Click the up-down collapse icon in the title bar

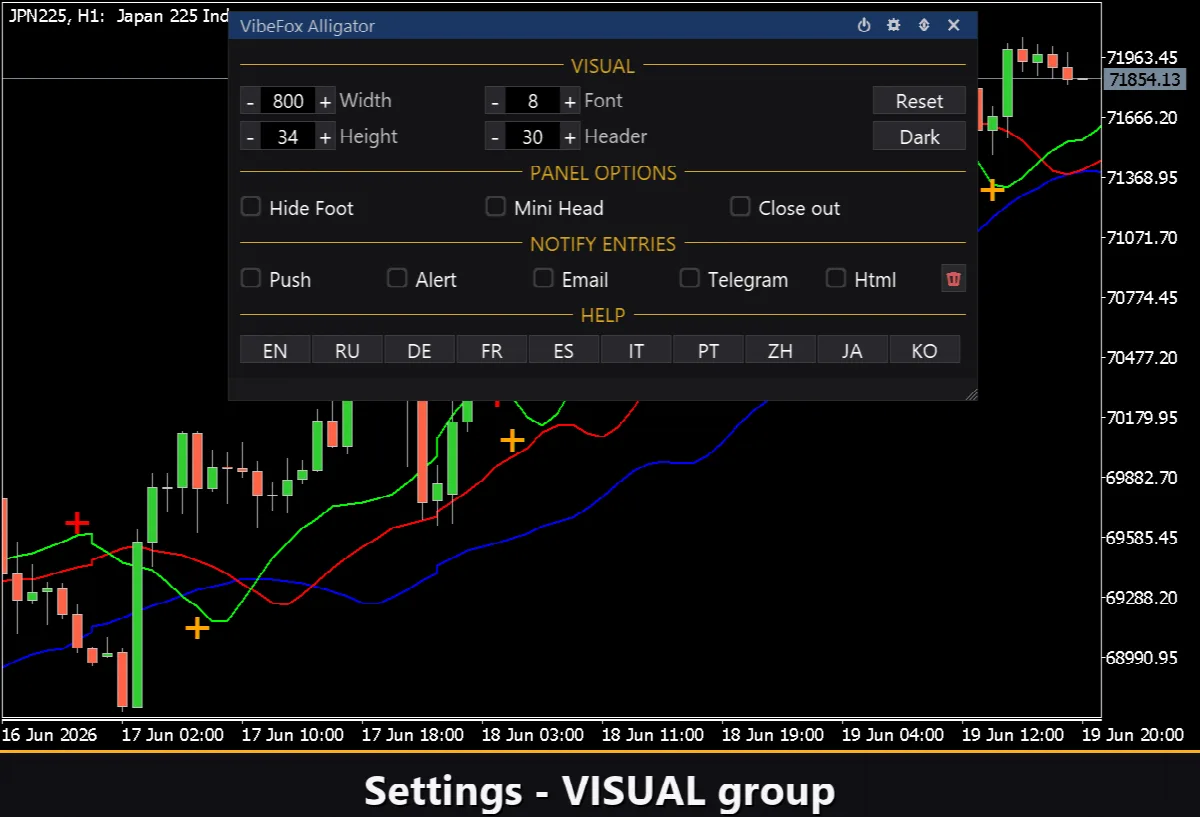coord(924,25)
